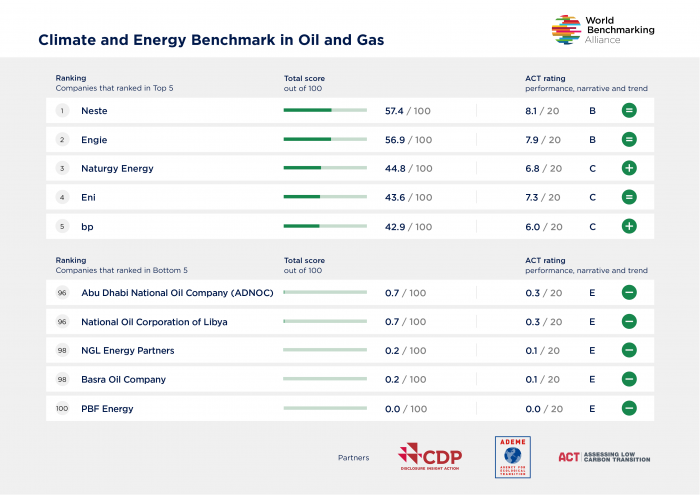Screen dimensions: 700x495
Task: Click the plus trend icon for Naturgy Energy
Action: point(629,169)
